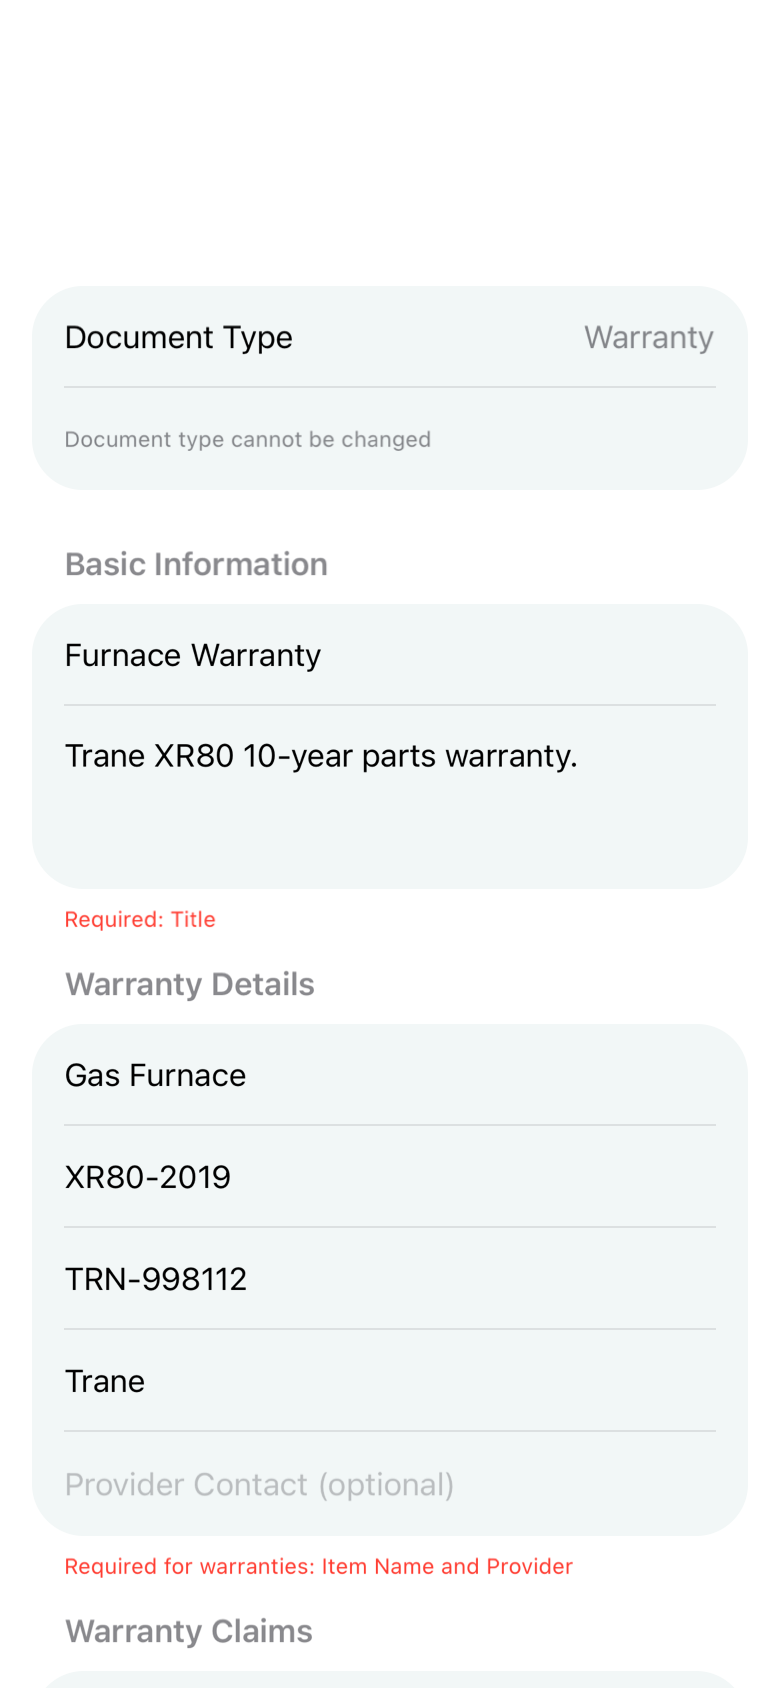
Task: Tap the 'Required: Title' error message
Action: [x=140, y=920]
